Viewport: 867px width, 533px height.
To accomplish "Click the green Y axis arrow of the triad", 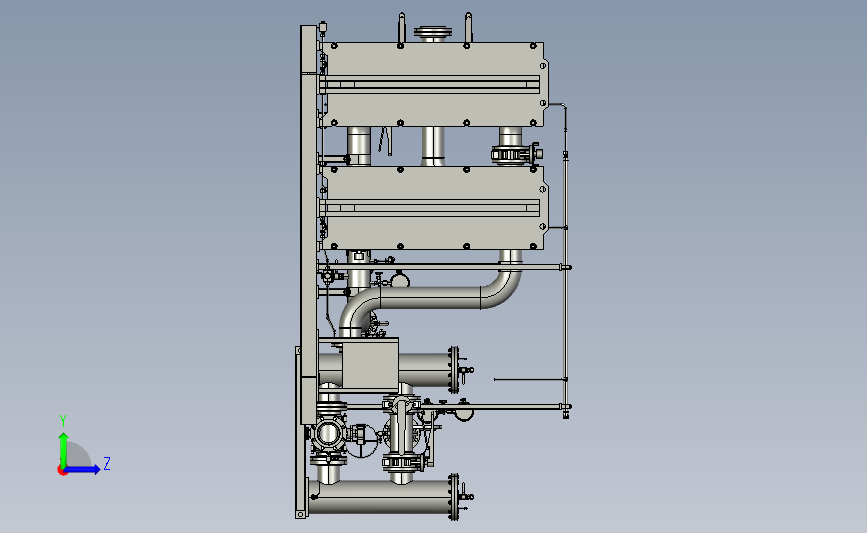I will (64, 450).
